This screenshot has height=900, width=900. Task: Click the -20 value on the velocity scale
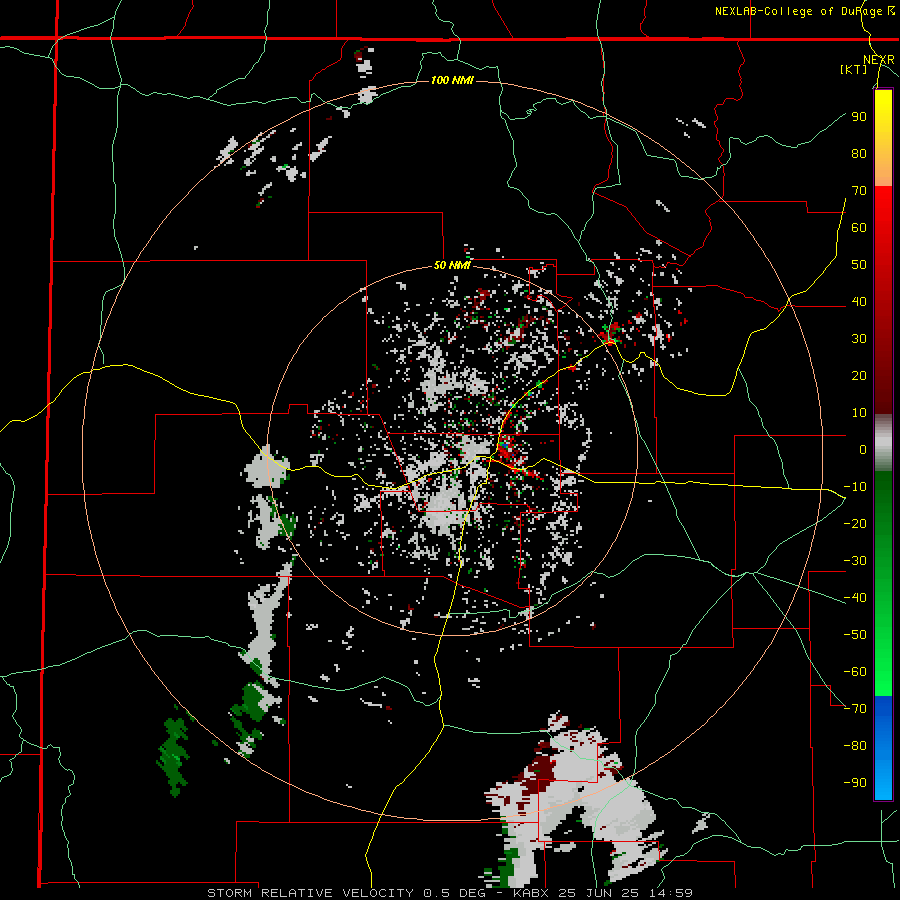[855, 524]
